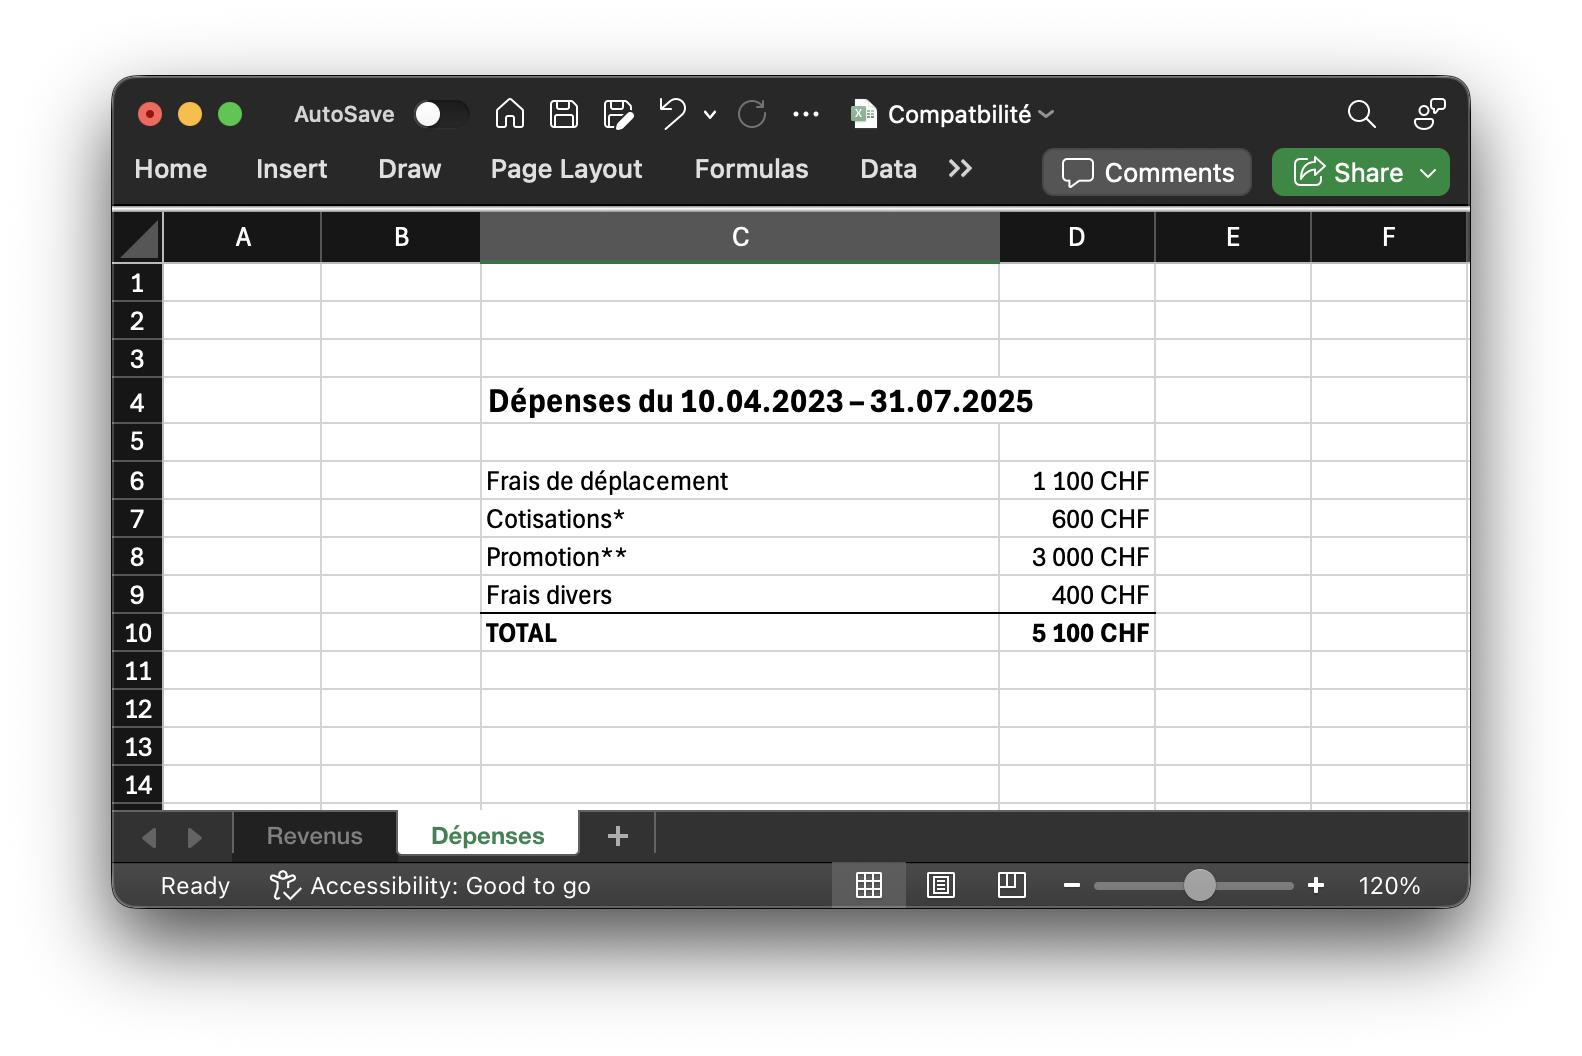Click the Ready status indicator

(195, 886)
